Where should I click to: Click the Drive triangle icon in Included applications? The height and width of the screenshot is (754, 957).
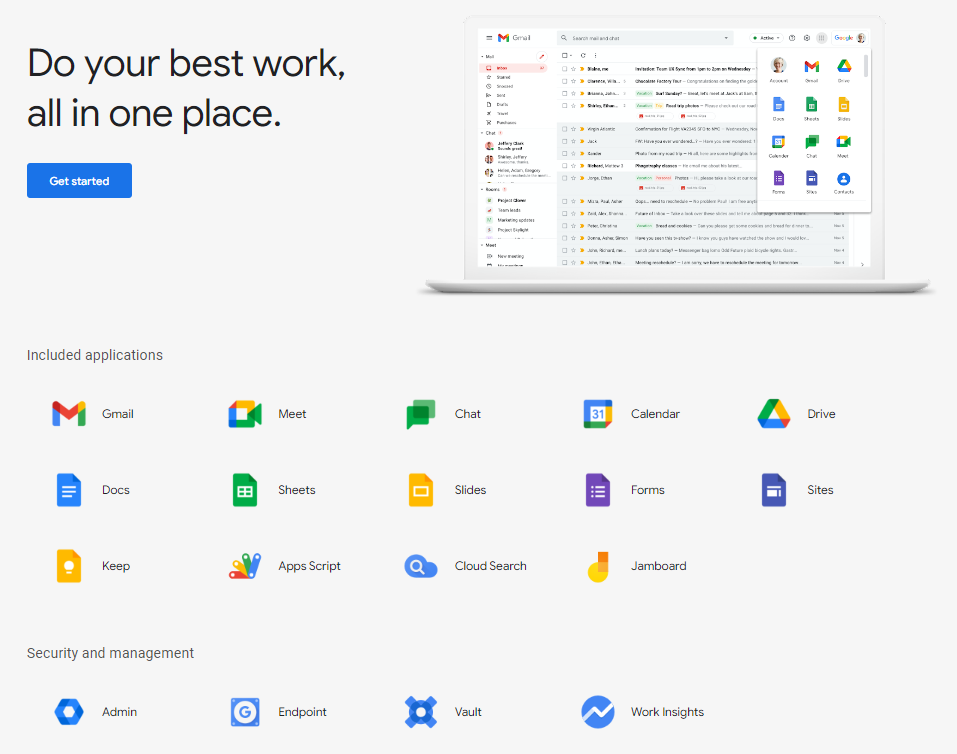[774, 414]
